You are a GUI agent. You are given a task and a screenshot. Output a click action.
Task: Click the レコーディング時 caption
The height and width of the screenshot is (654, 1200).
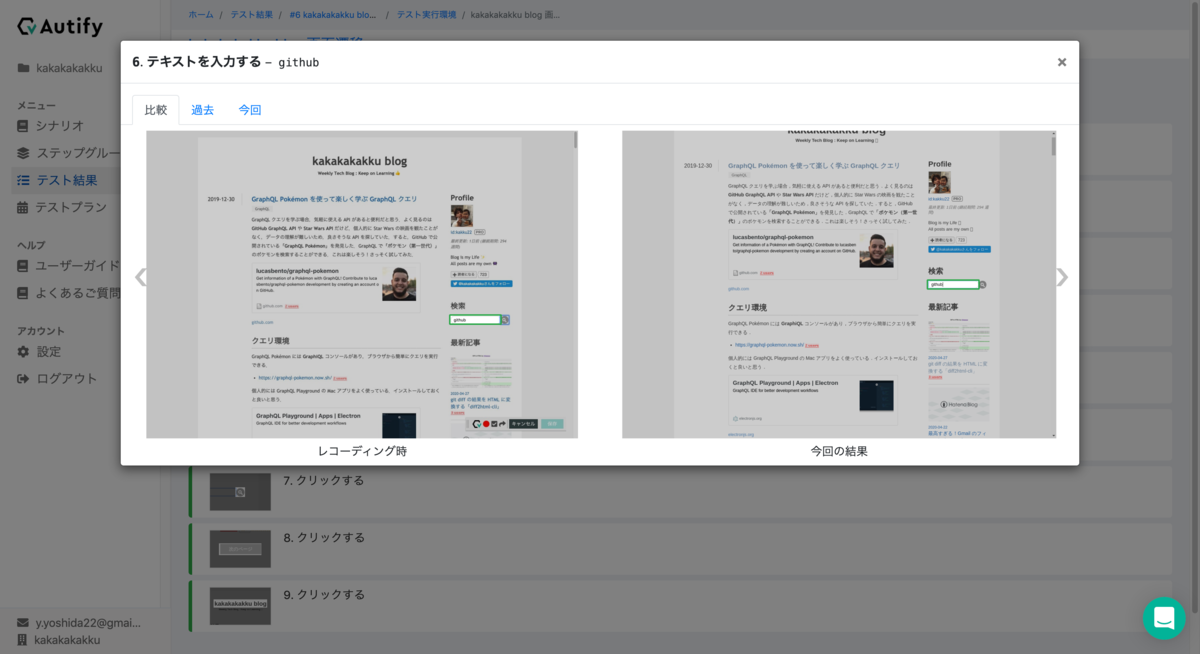[x=362, y=451]
